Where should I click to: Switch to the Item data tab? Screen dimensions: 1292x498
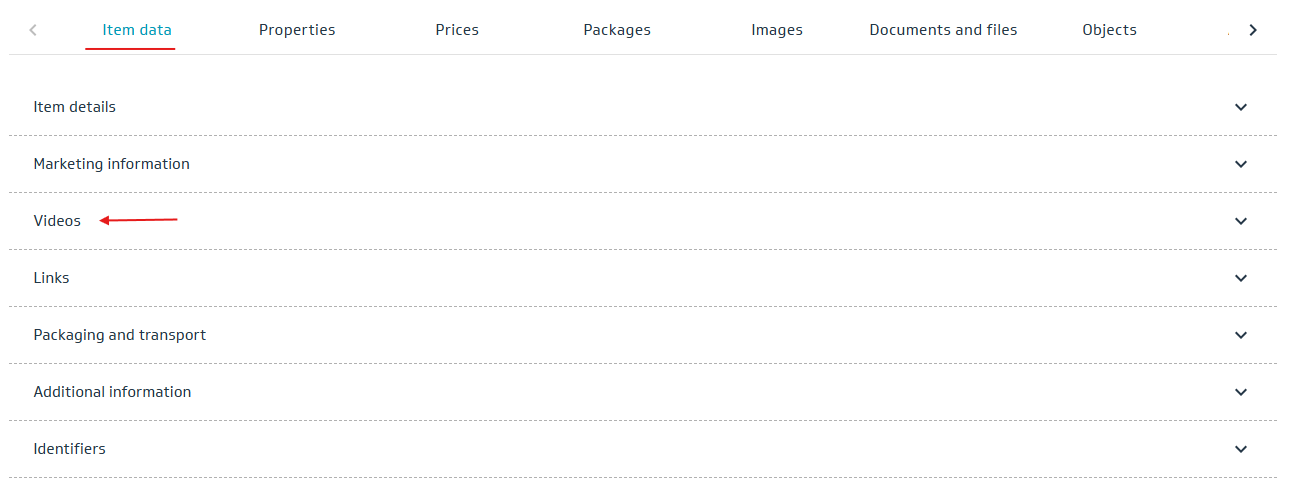point(137,30)
